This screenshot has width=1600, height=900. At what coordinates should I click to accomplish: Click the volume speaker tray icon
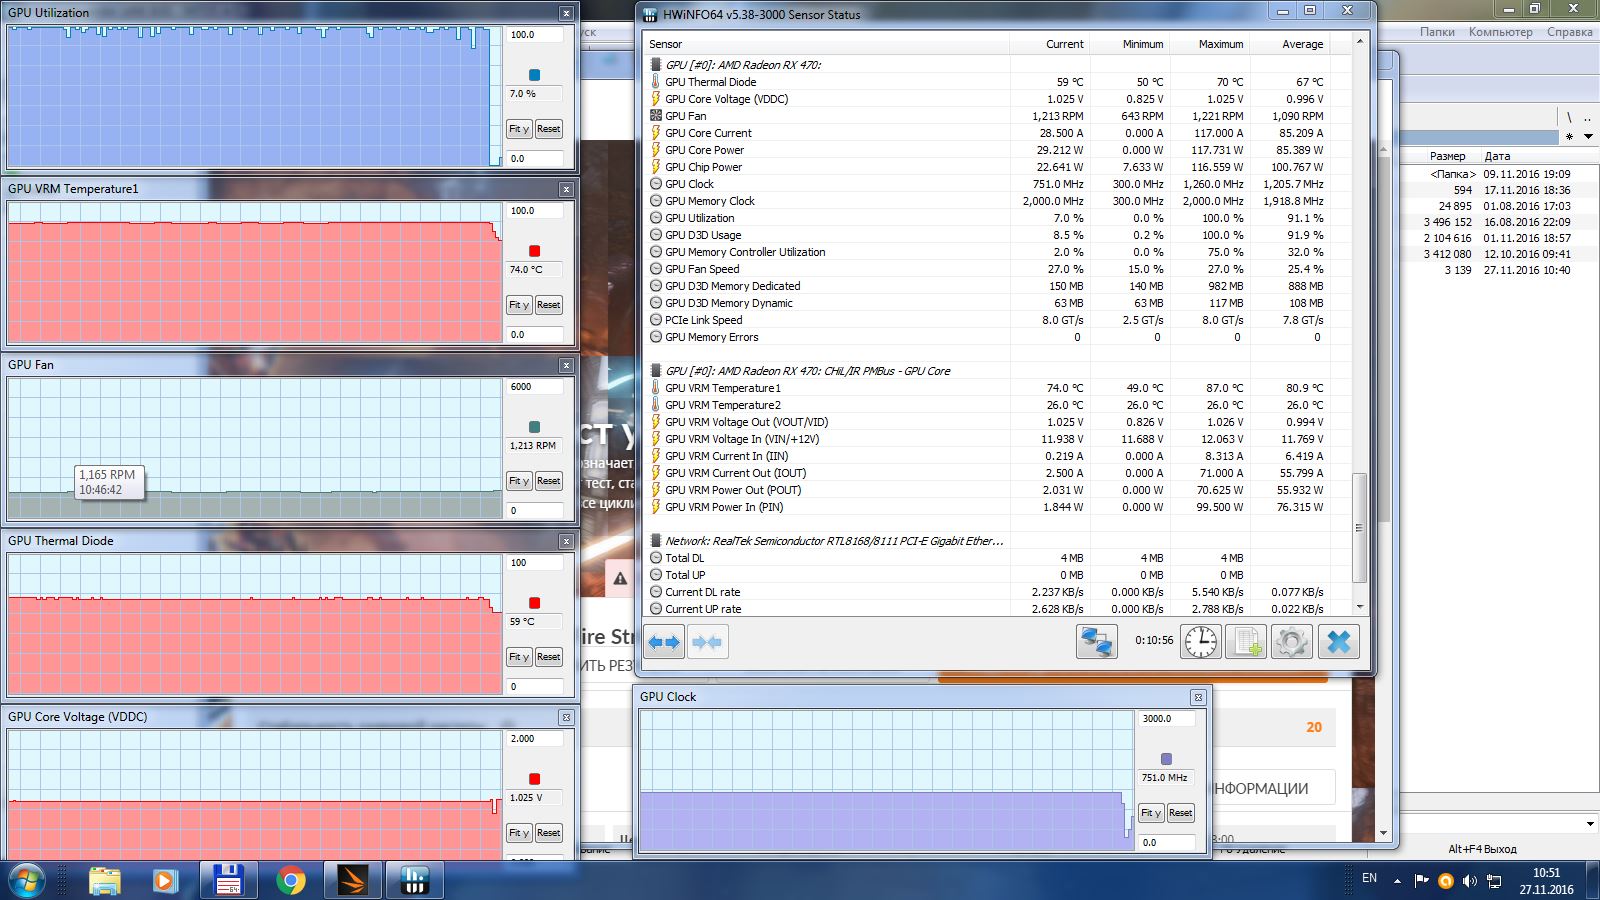1469,881
